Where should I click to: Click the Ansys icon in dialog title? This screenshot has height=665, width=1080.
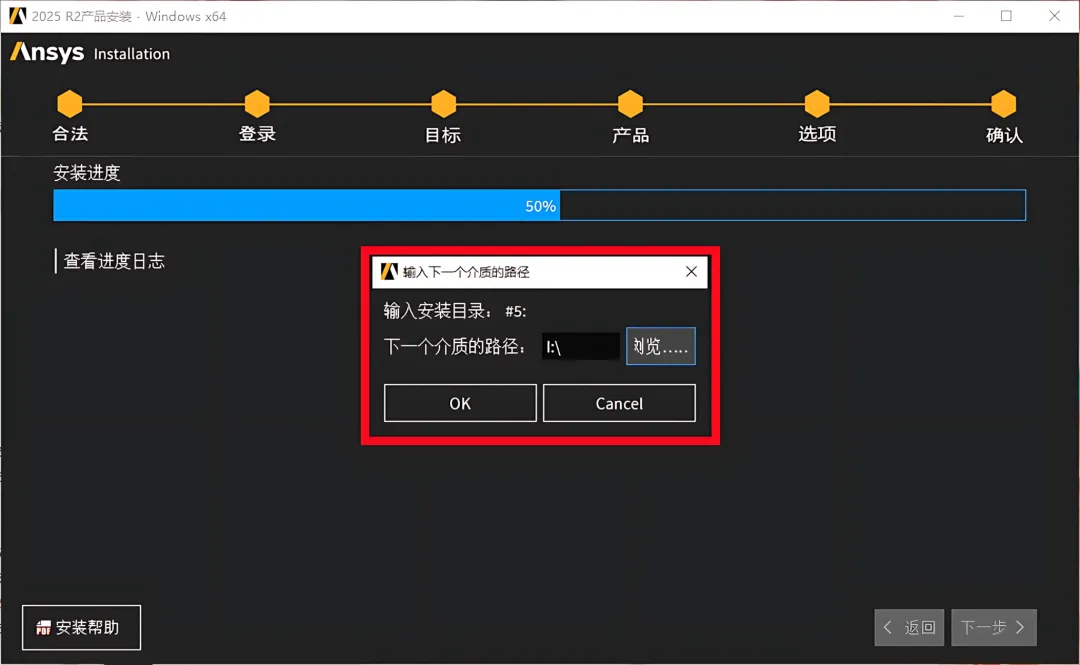[389, 272]
